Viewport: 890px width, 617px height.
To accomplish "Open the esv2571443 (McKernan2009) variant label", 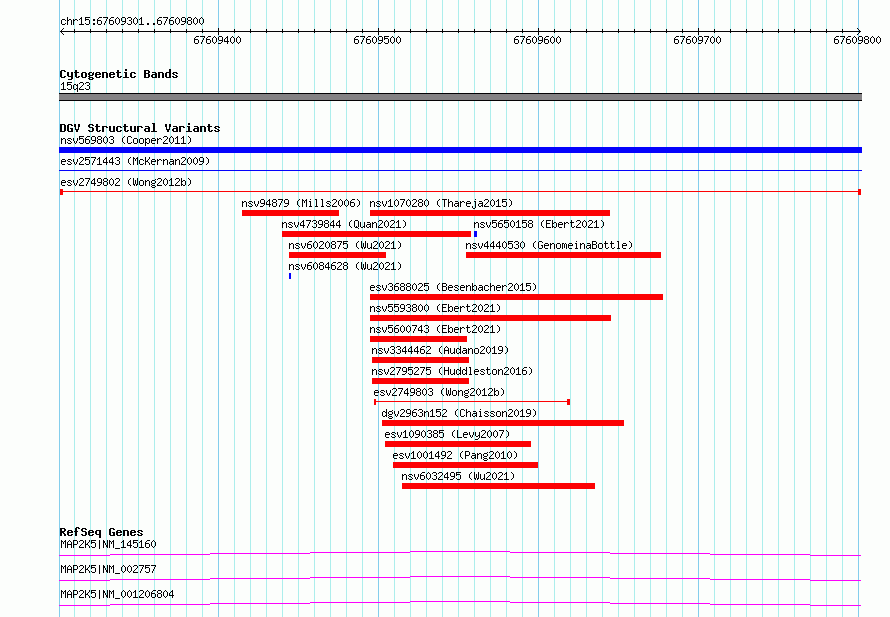I will tap(135, 161).
